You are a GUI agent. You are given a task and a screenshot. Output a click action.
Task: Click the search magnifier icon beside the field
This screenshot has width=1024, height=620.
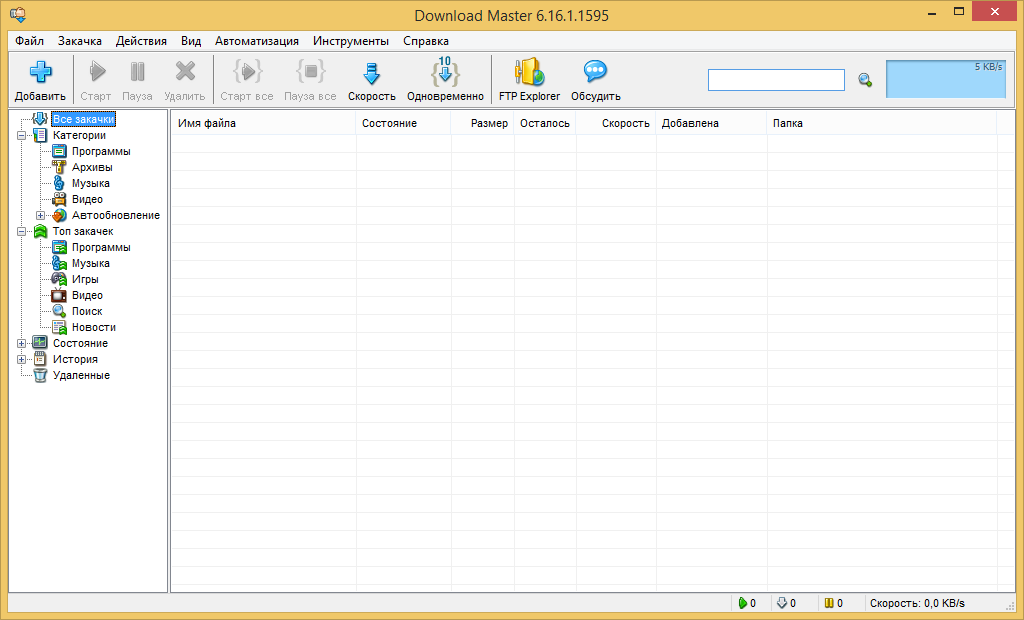coord(865,80)
